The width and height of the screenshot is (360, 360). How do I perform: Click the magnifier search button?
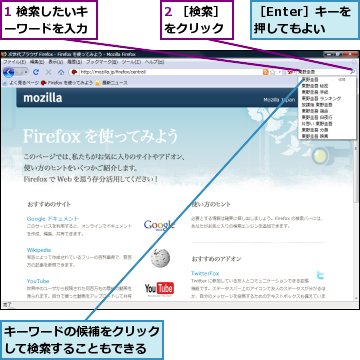click(x=353, y=72)
